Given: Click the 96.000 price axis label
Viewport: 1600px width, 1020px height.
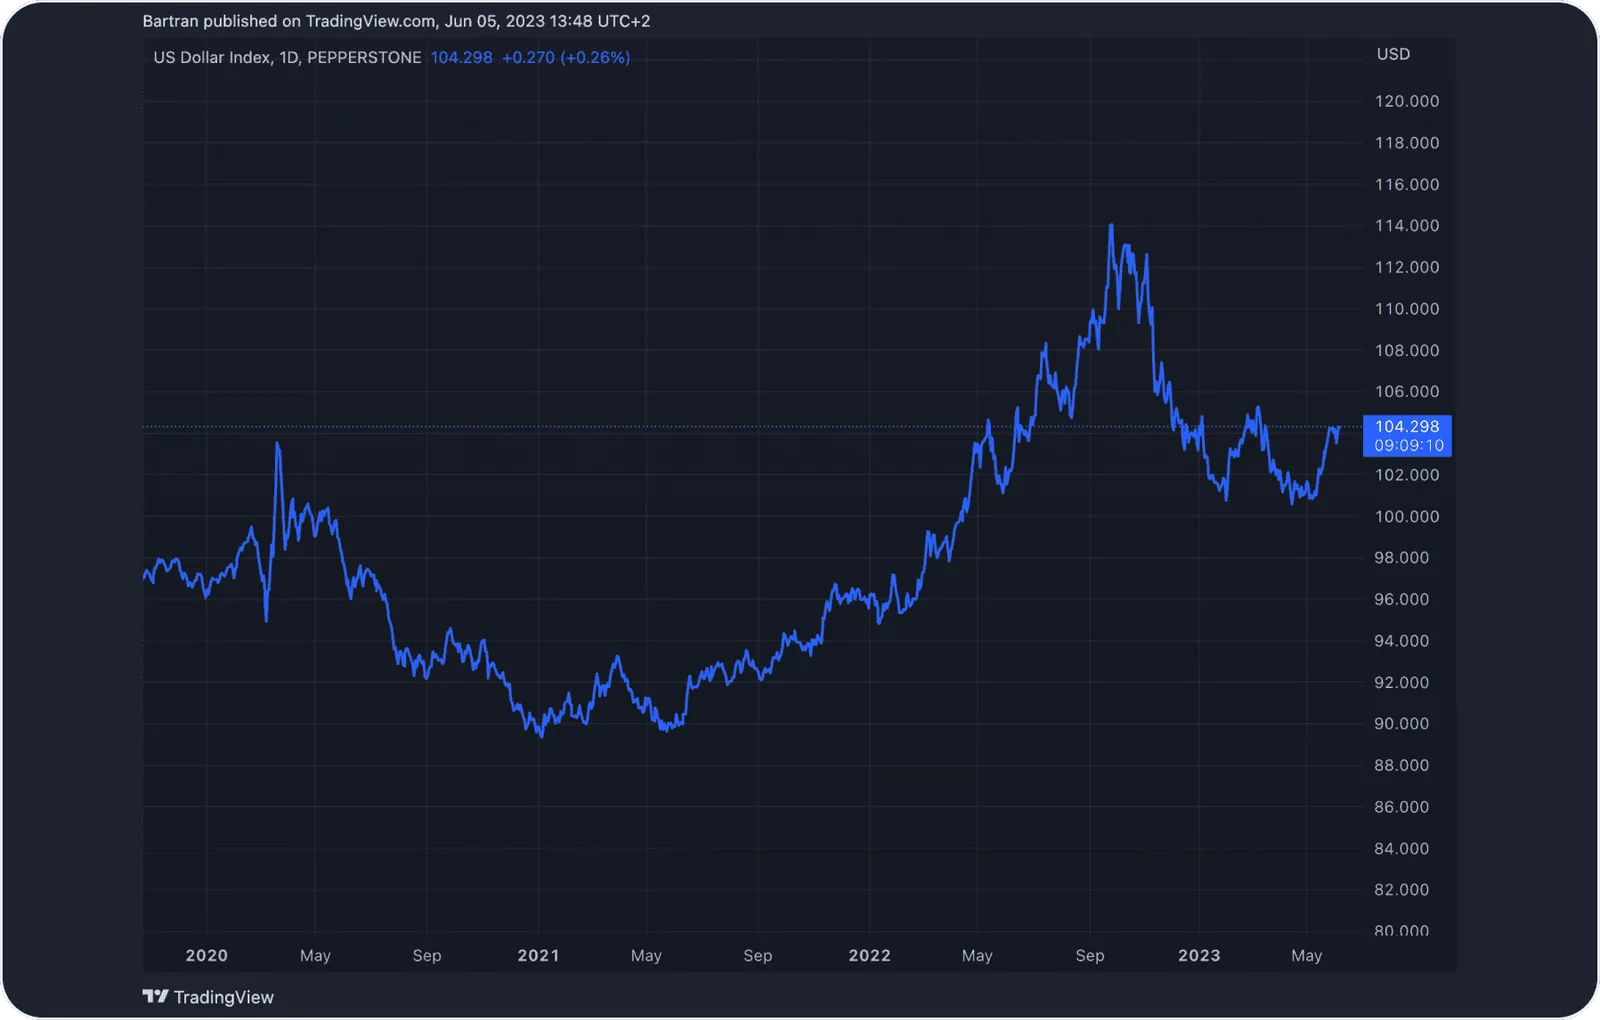Looking at the screenshot, I should (1401, 599).
